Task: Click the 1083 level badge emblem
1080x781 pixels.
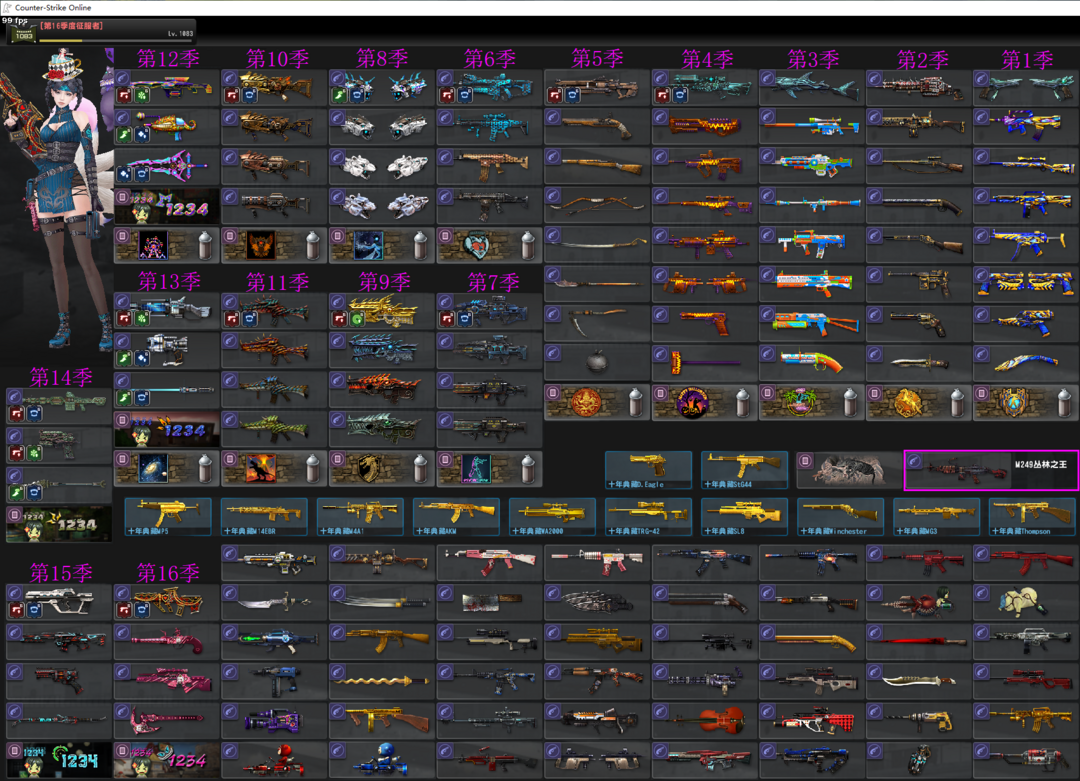Action: [x=23, y=34]
